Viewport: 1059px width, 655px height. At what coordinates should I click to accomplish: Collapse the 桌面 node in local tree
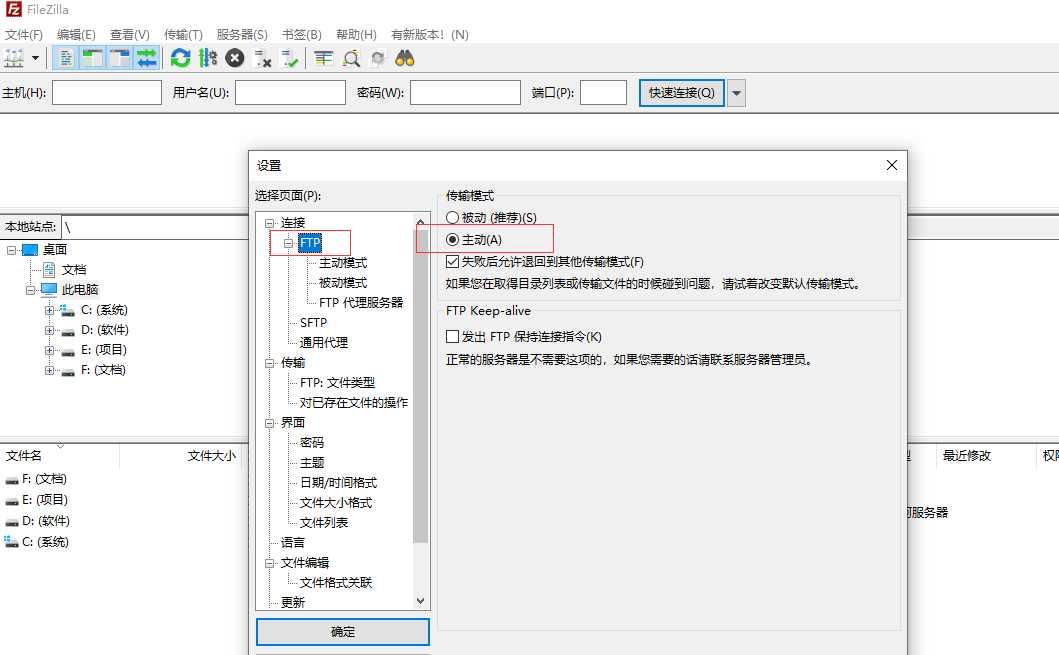click(x=11, y=251)
